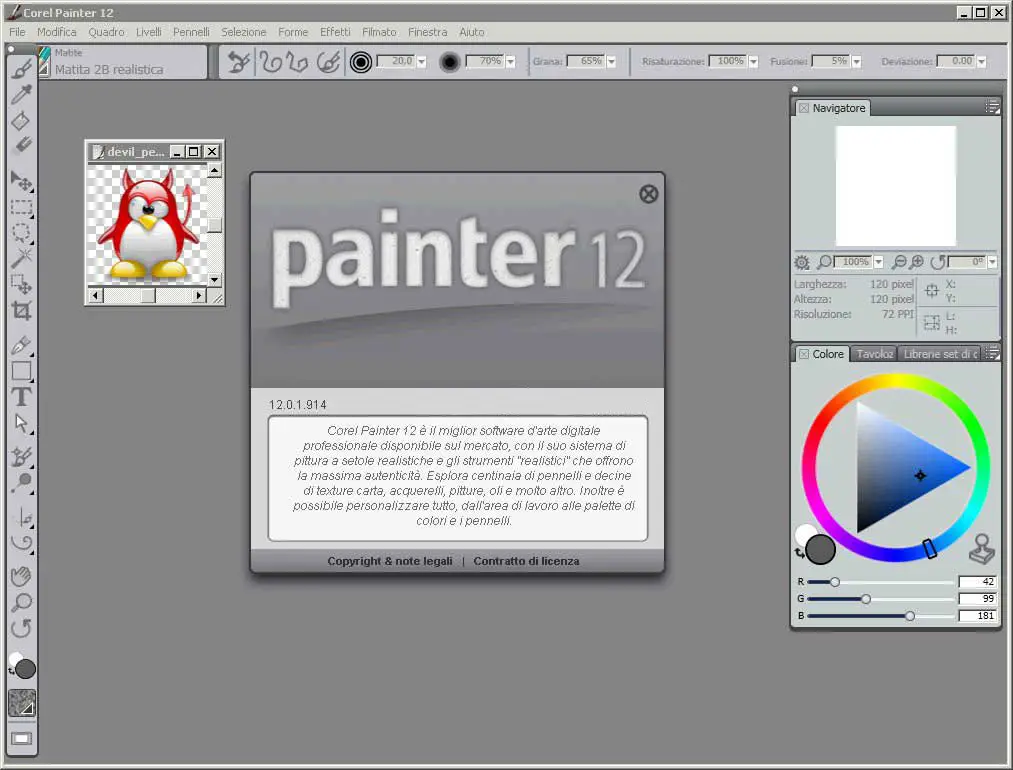The width and height of the screenshot is (1013, 770).
Task: Switch to Librerie set di colori tab
Action: point(940,354)
